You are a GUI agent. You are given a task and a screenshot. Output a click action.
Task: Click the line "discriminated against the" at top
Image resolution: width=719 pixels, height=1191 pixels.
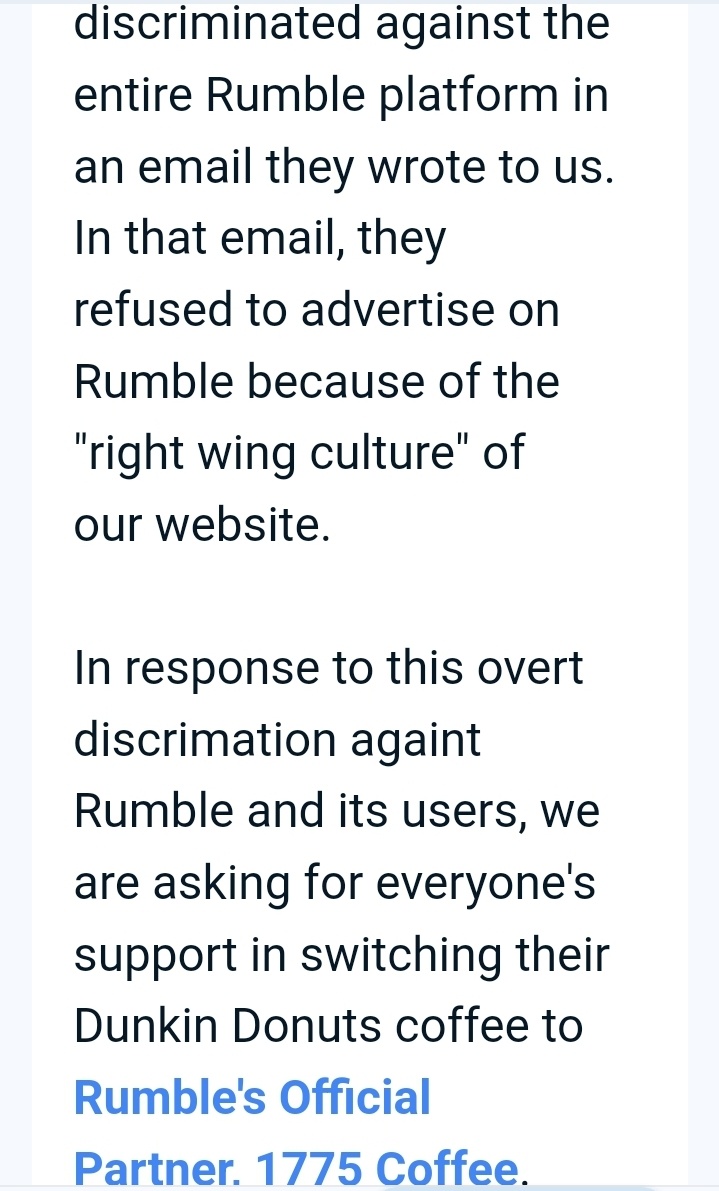point(341,24)
